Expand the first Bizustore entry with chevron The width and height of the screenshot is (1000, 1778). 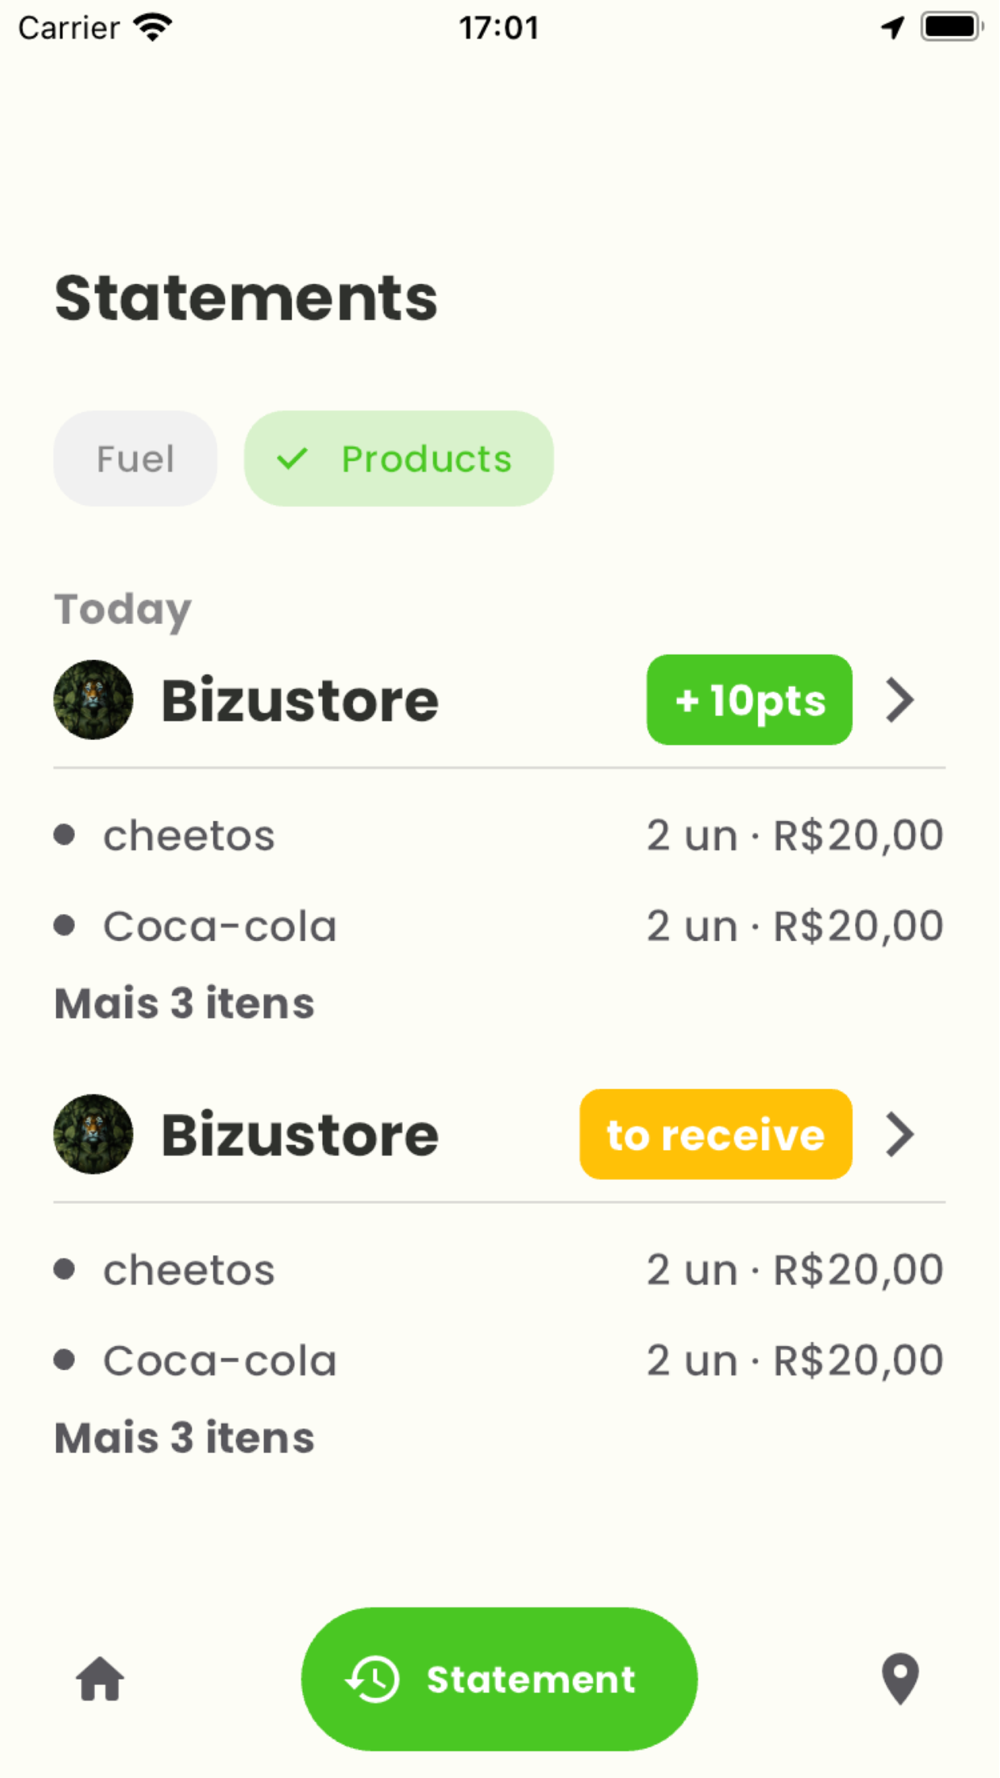pos(900,700)
